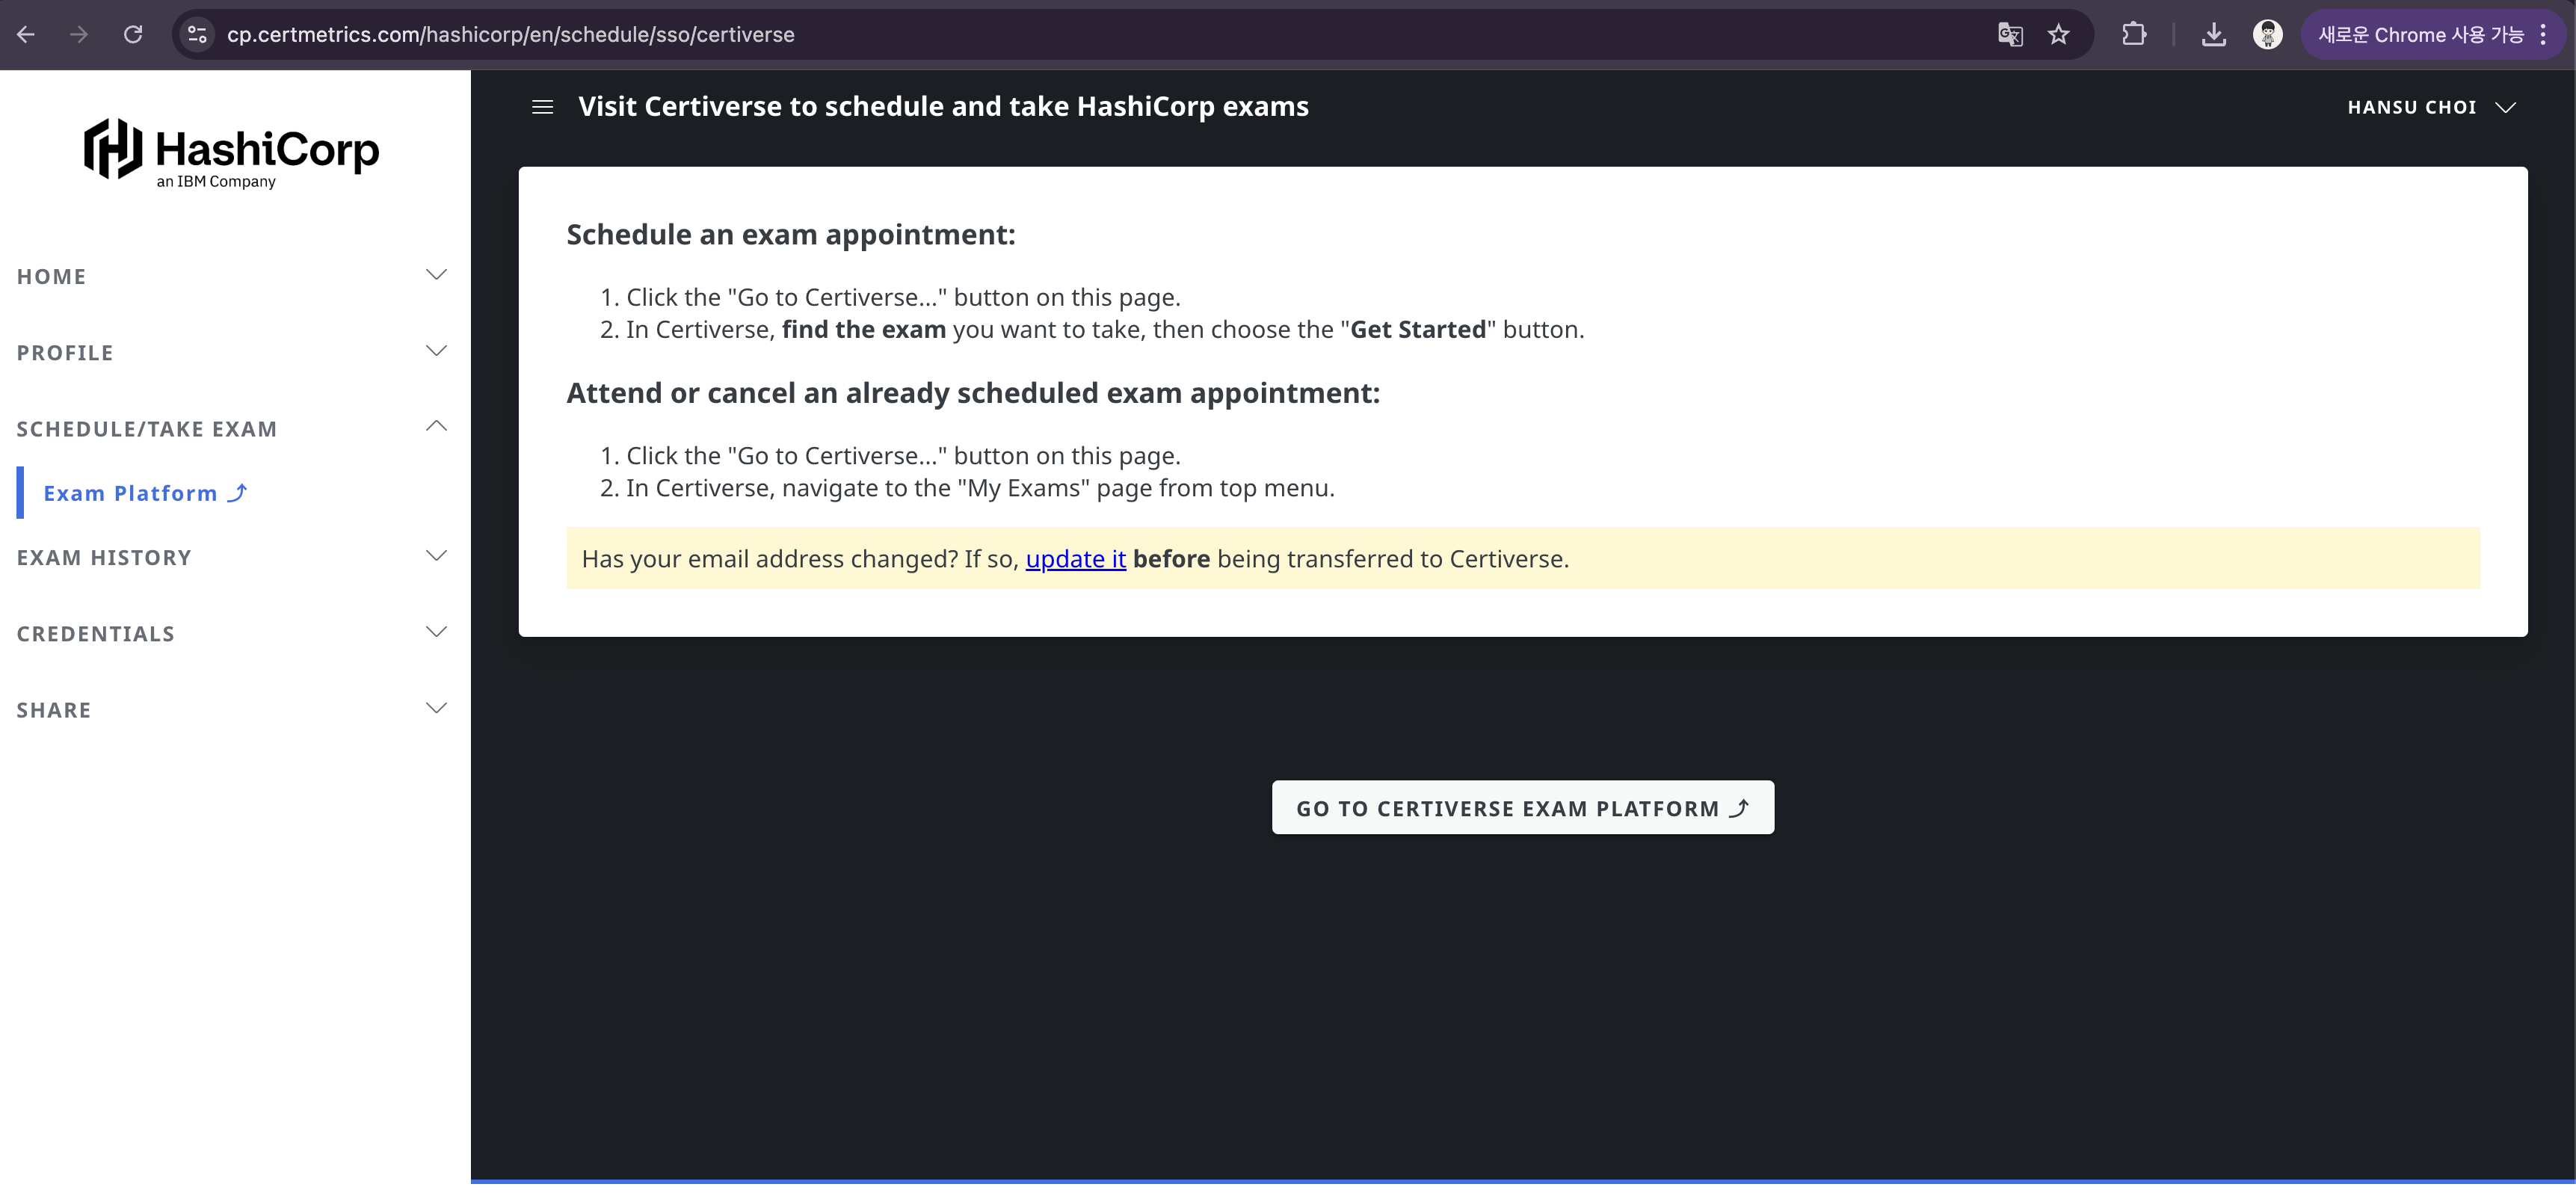
Task: Bookmark this page with star icon
Action: pos(2058,35)
